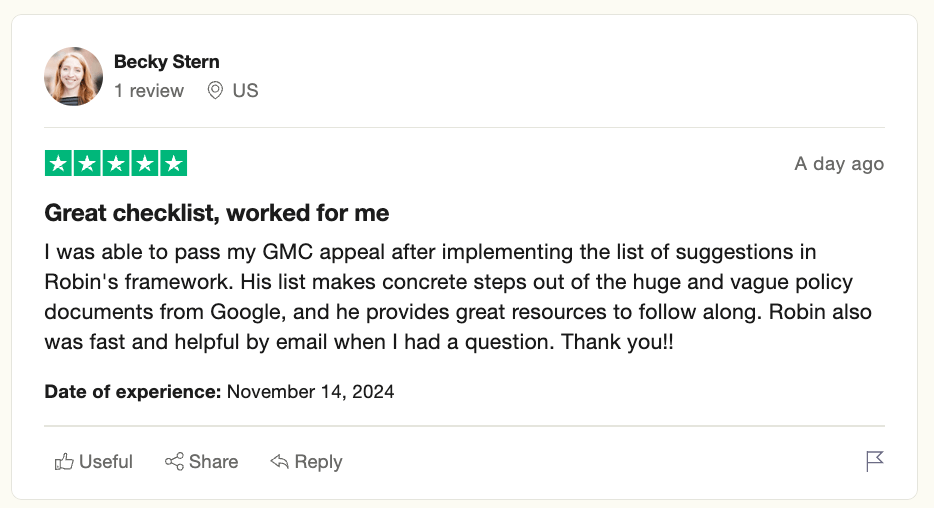Mark review as Useful via text label
The height and width of the screenshot is (508, 934).
106,462
